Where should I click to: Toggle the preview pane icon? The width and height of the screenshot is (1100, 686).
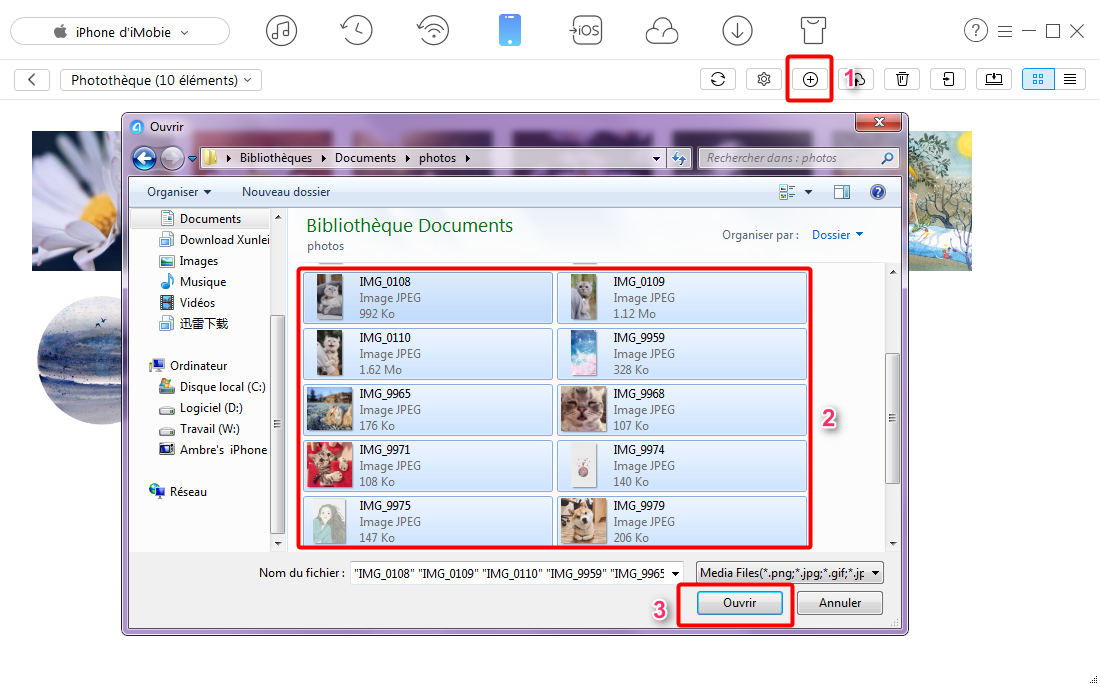click(x=842, y=192)
